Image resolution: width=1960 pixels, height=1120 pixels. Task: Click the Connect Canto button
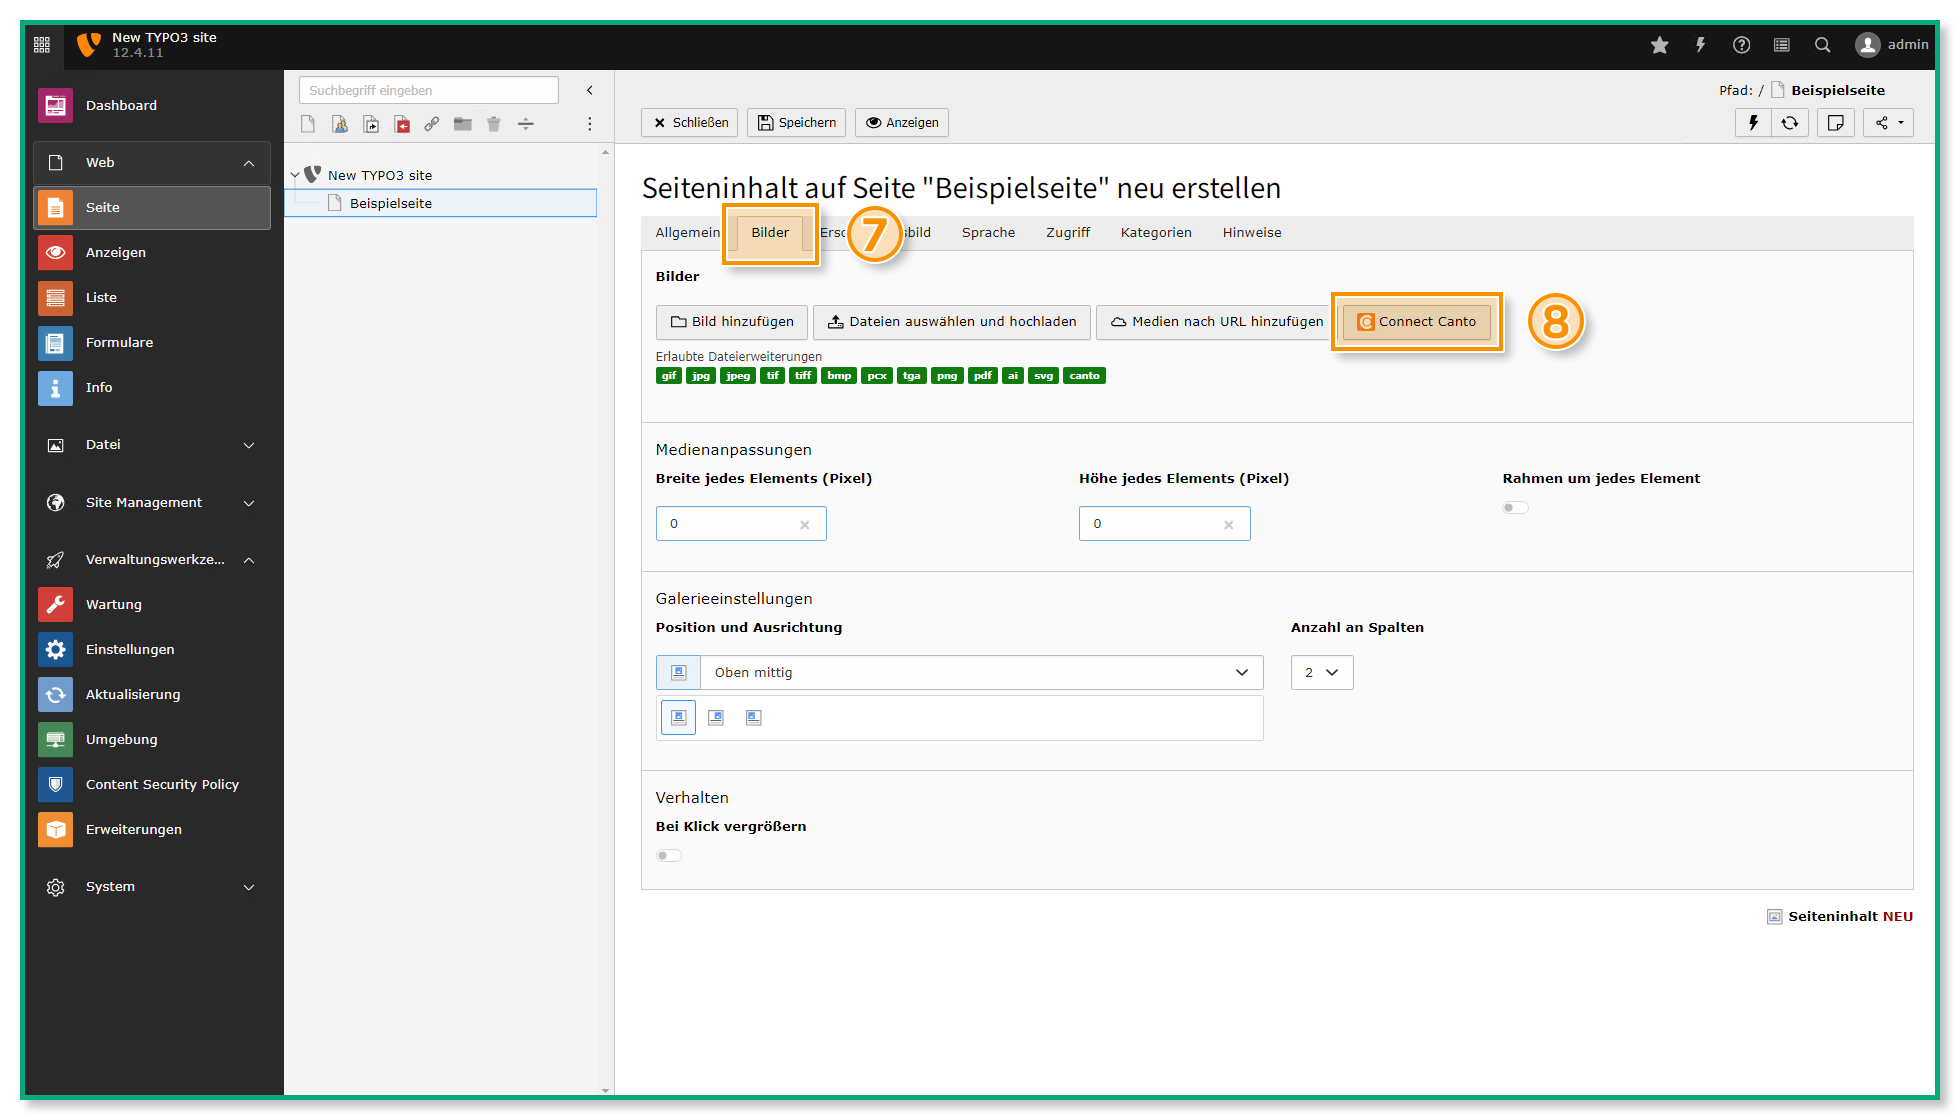1416,321
